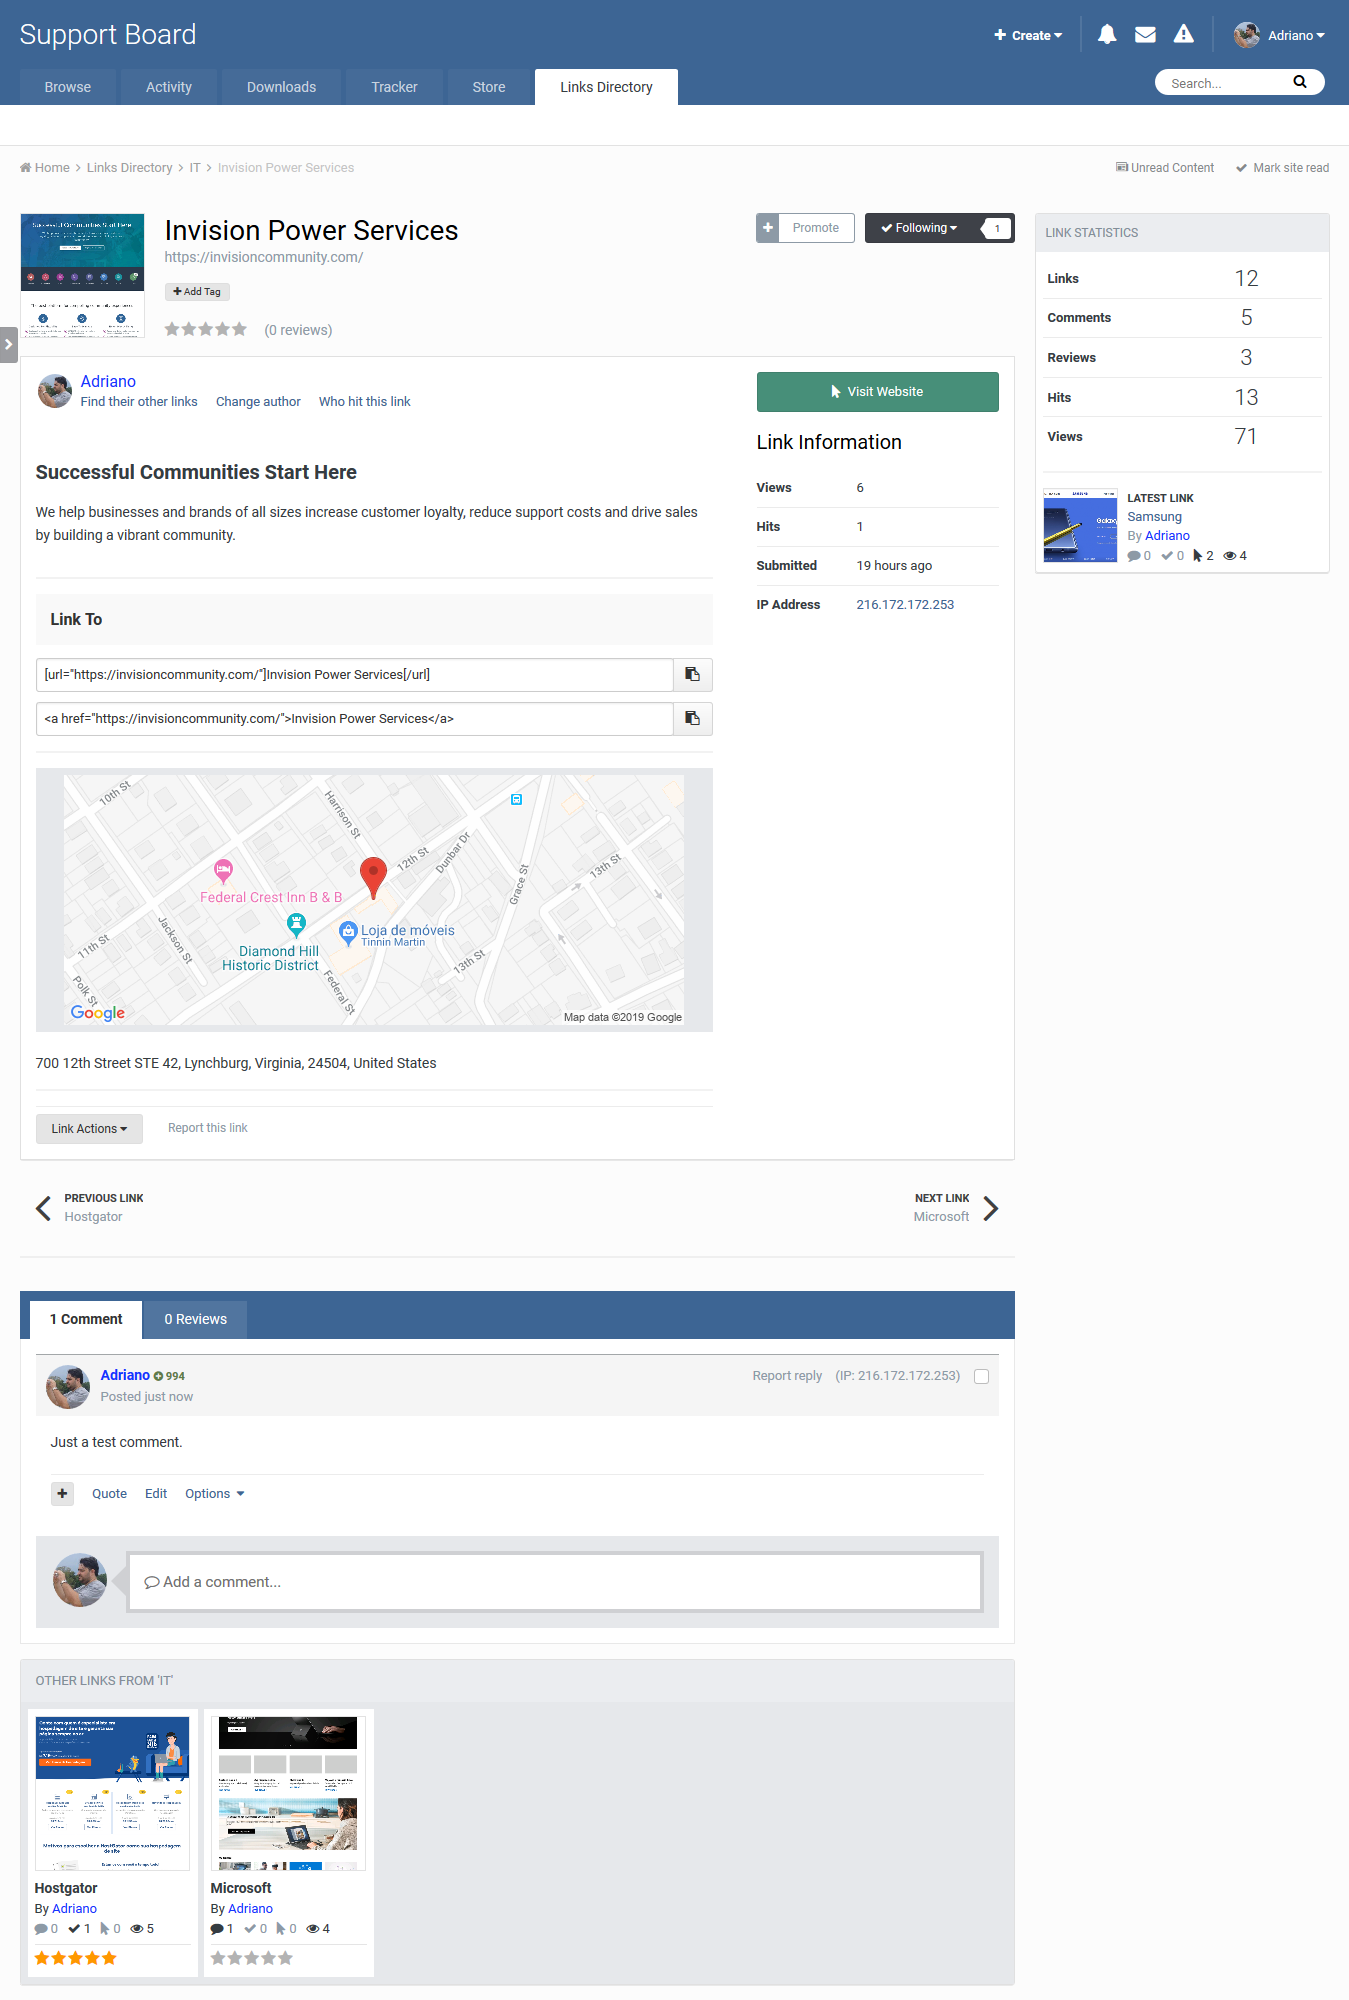Click the Add Tag button
Screen dimensions: 1349x2000
[x=197, y=292]
